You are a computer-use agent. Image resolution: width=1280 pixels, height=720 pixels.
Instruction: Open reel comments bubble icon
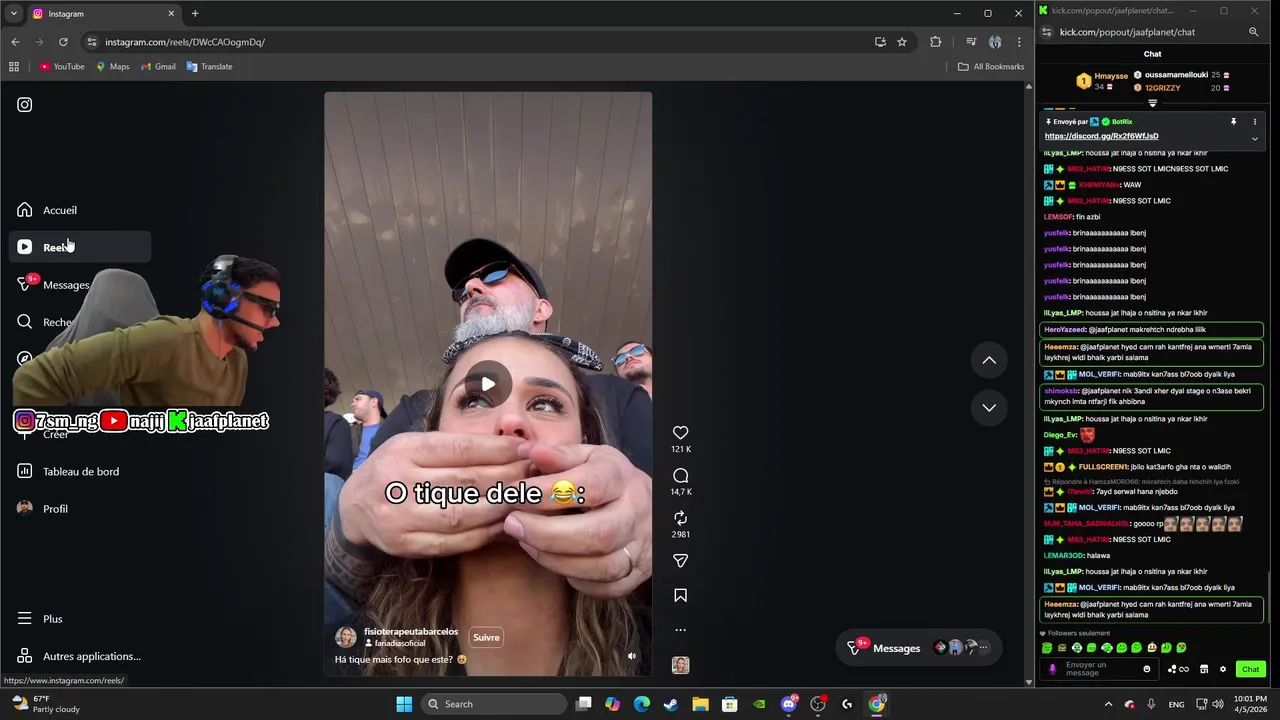pyautogui.click(x=680, y=476)
